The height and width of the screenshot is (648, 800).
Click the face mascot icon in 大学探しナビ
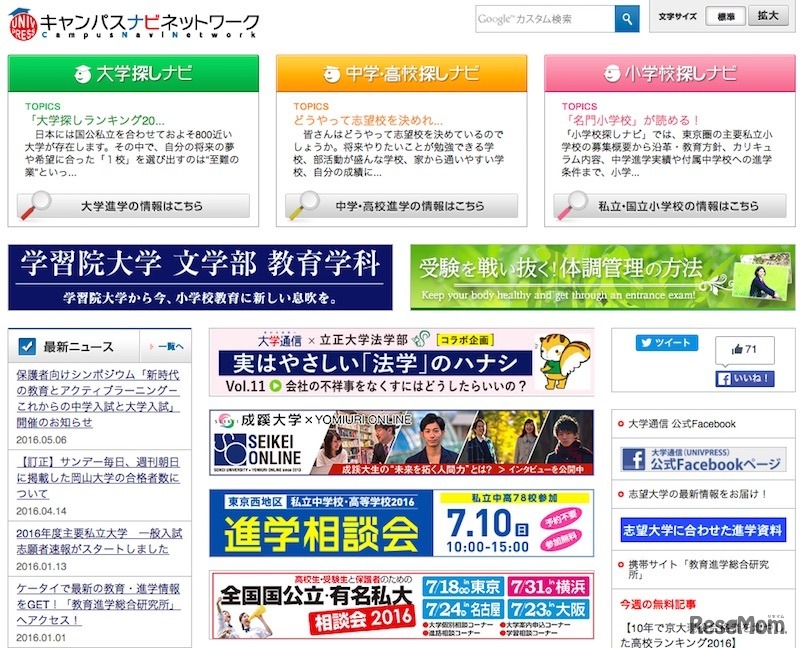click(x=82, y=74)
